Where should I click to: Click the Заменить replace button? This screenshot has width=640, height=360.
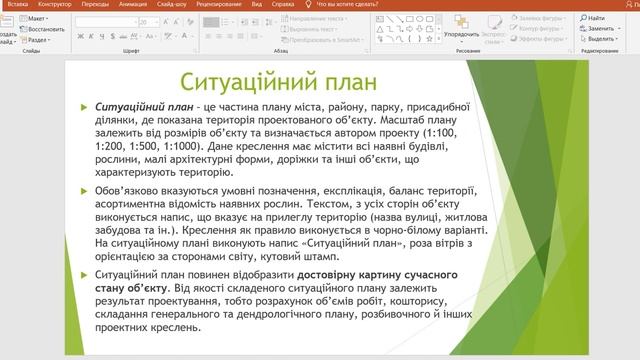(x=600, y=29)
